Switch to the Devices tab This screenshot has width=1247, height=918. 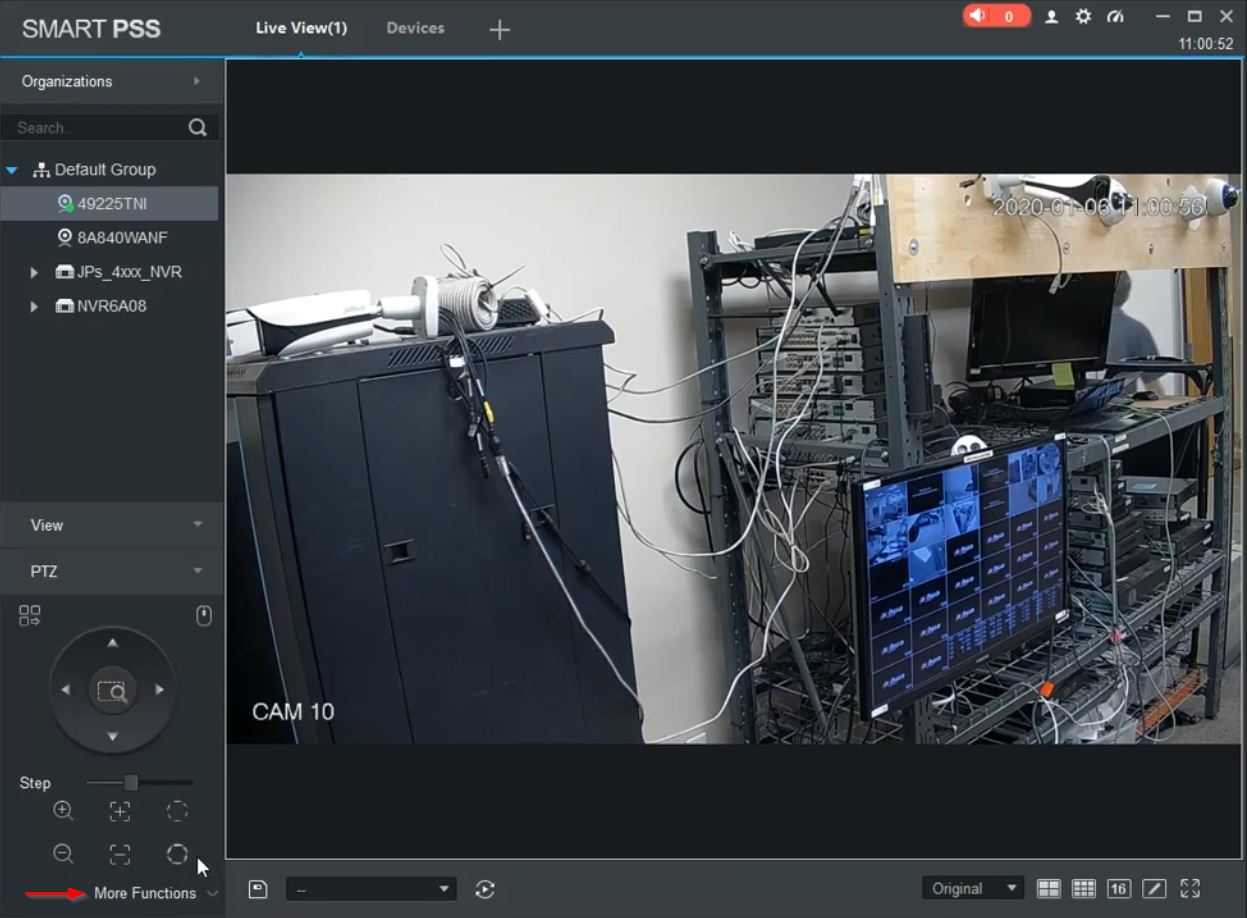(x=415, y=28)
